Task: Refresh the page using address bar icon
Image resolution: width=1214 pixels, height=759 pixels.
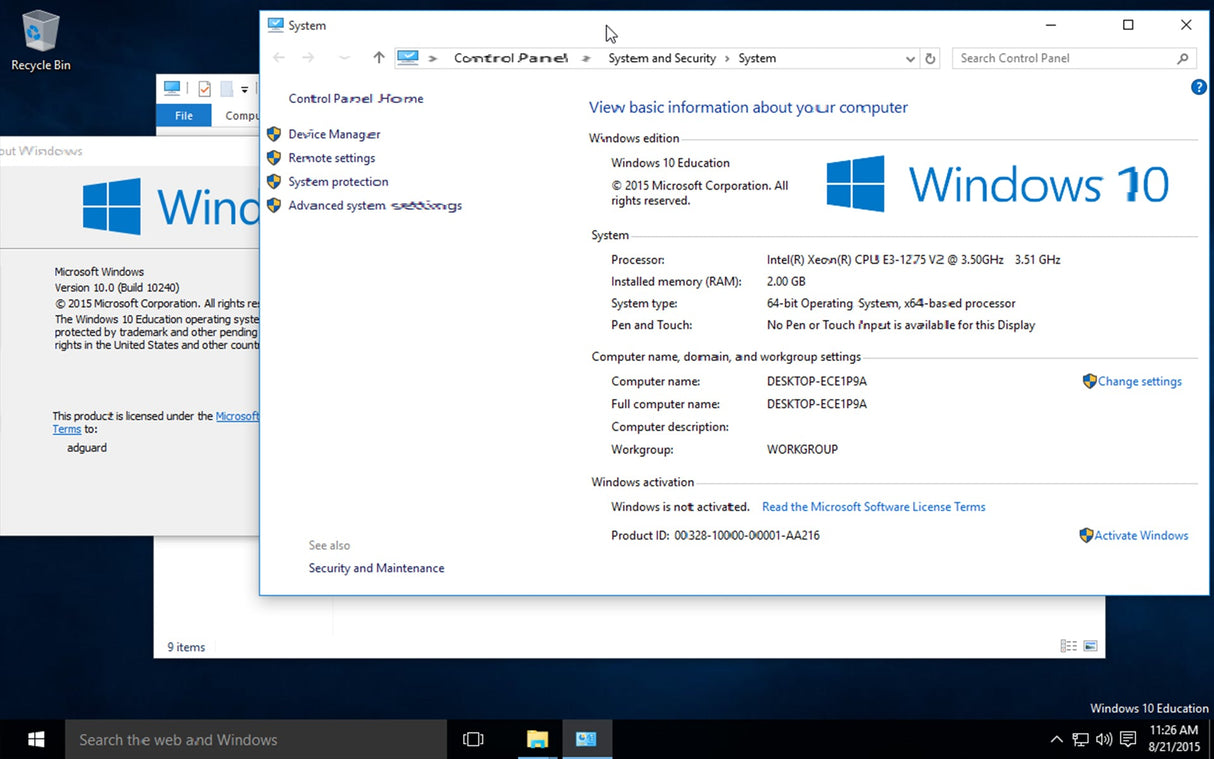Action: coord(930,58)
